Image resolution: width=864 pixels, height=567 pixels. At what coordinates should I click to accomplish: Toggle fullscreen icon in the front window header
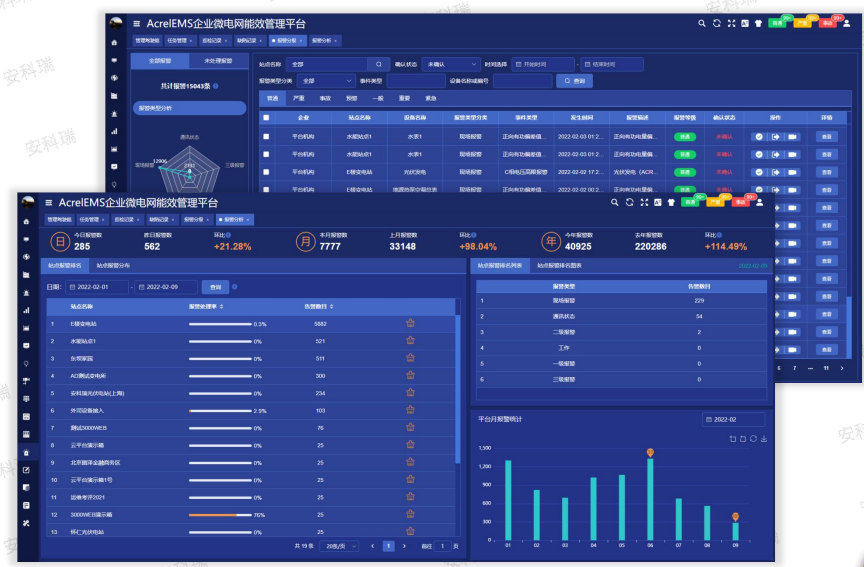click(x=644, y=202)
